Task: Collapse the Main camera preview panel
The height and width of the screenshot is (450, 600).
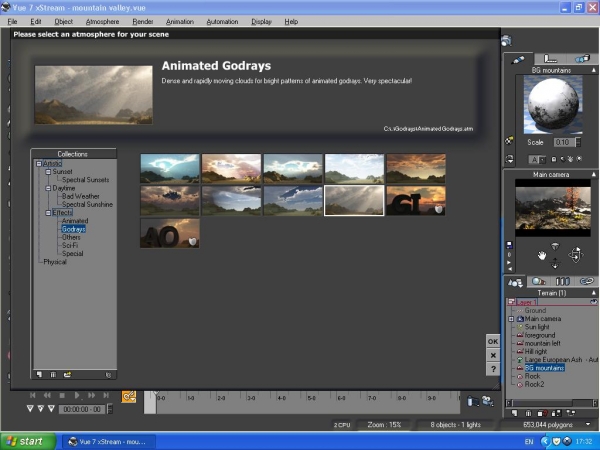Action: pos(594,174)
